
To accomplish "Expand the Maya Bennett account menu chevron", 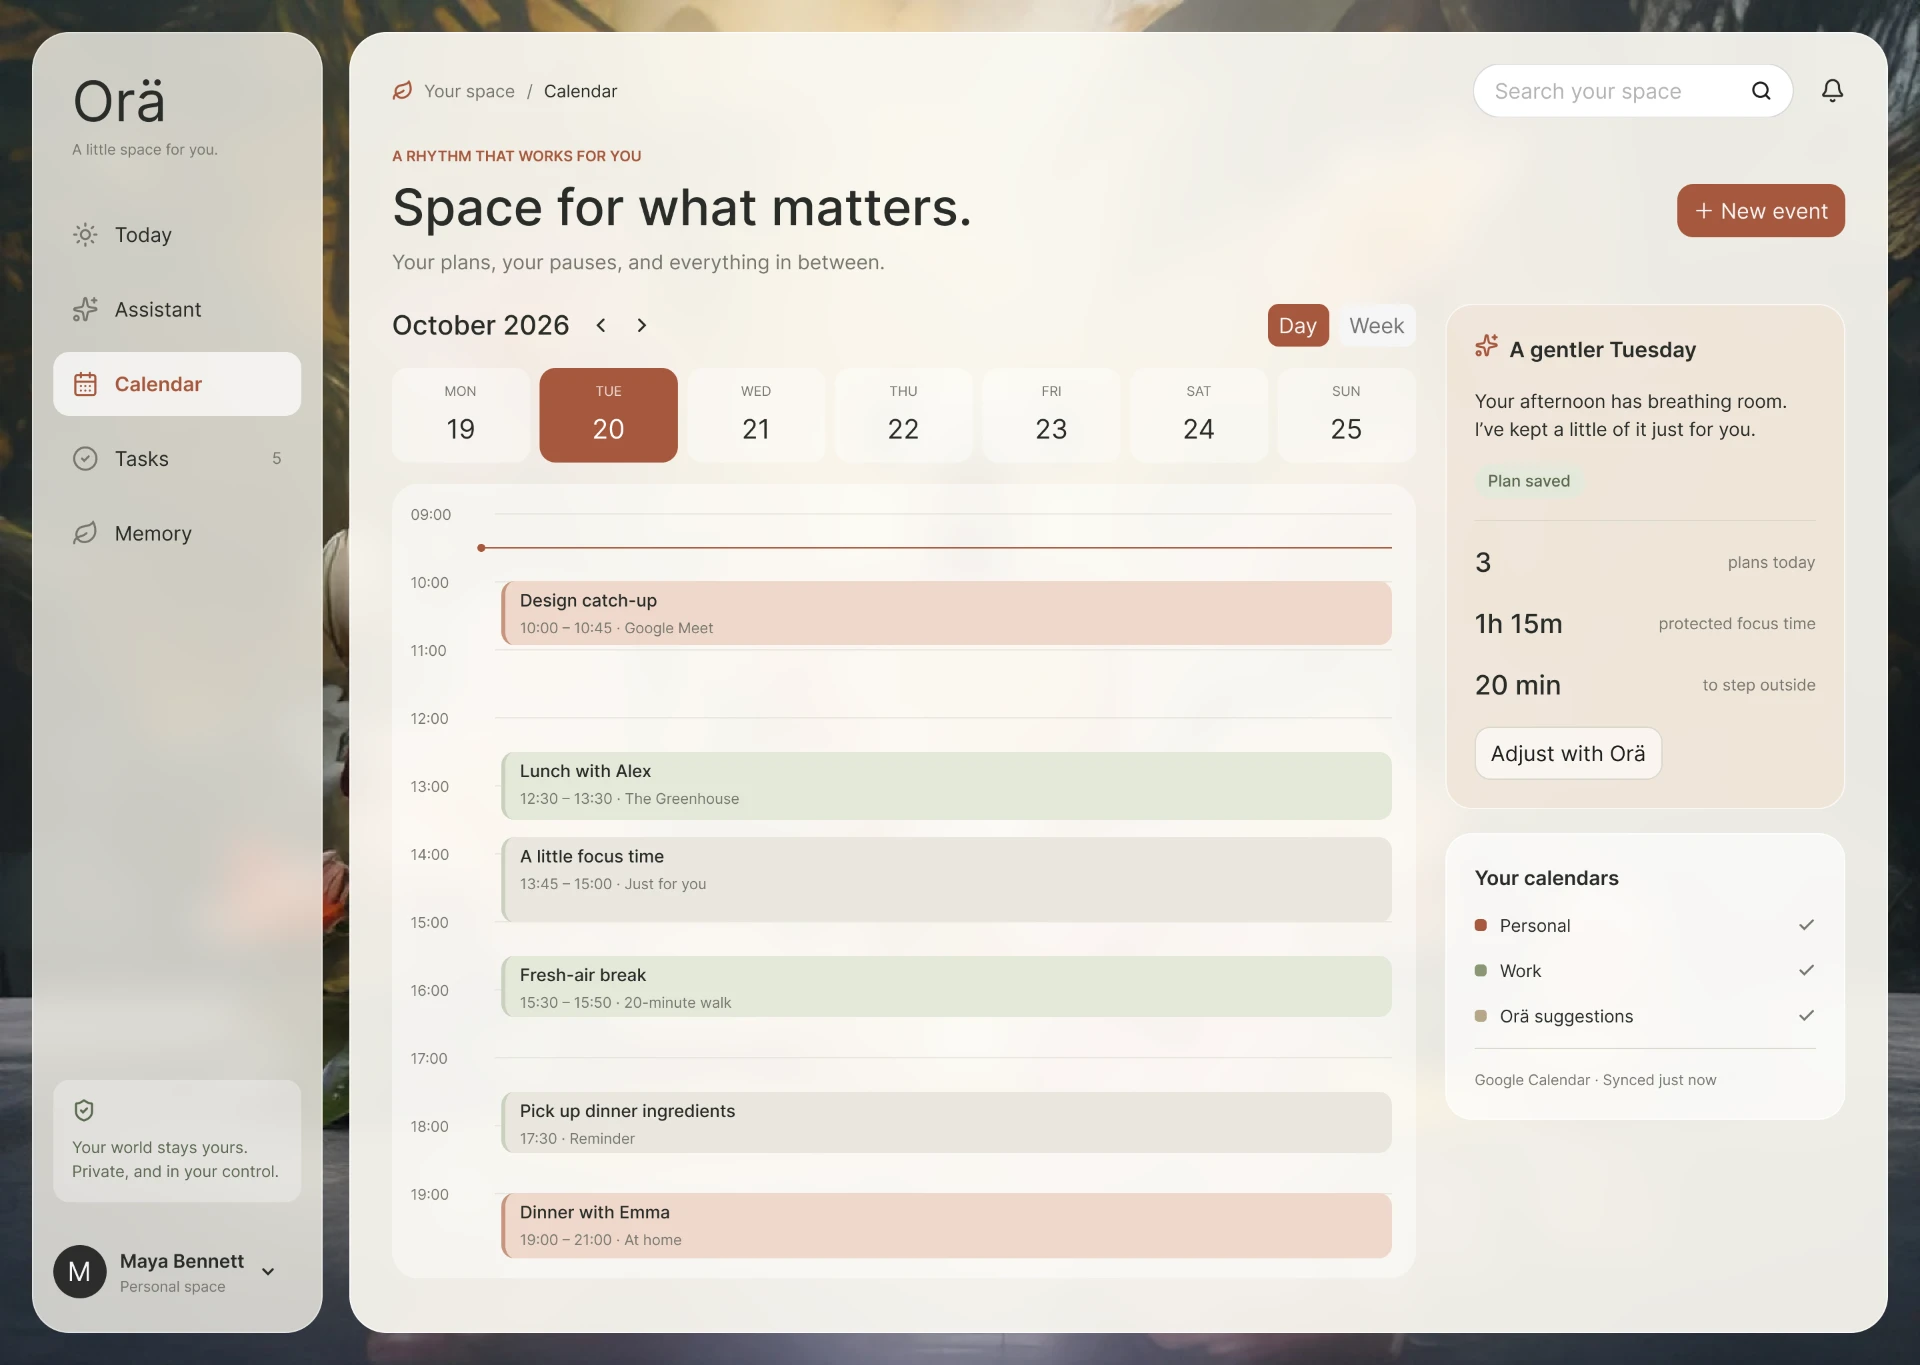I will [268, 1272].
